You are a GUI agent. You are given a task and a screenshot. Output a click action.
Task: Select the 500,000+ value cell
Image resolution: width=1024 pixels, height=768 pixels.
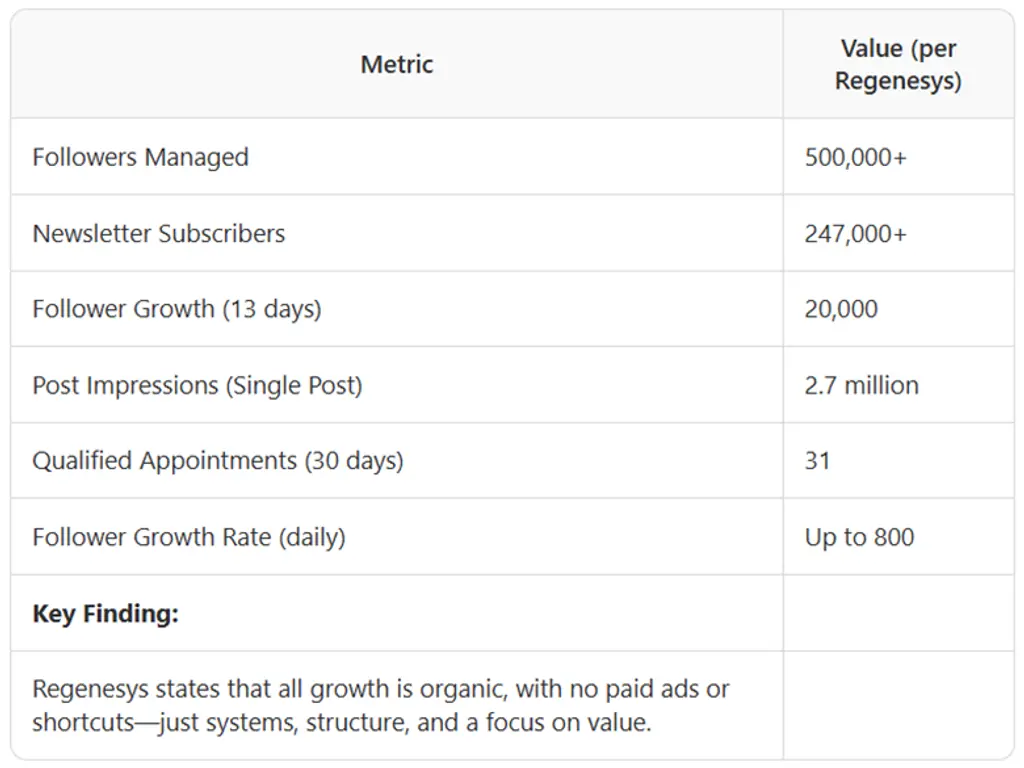coord(856,157)
